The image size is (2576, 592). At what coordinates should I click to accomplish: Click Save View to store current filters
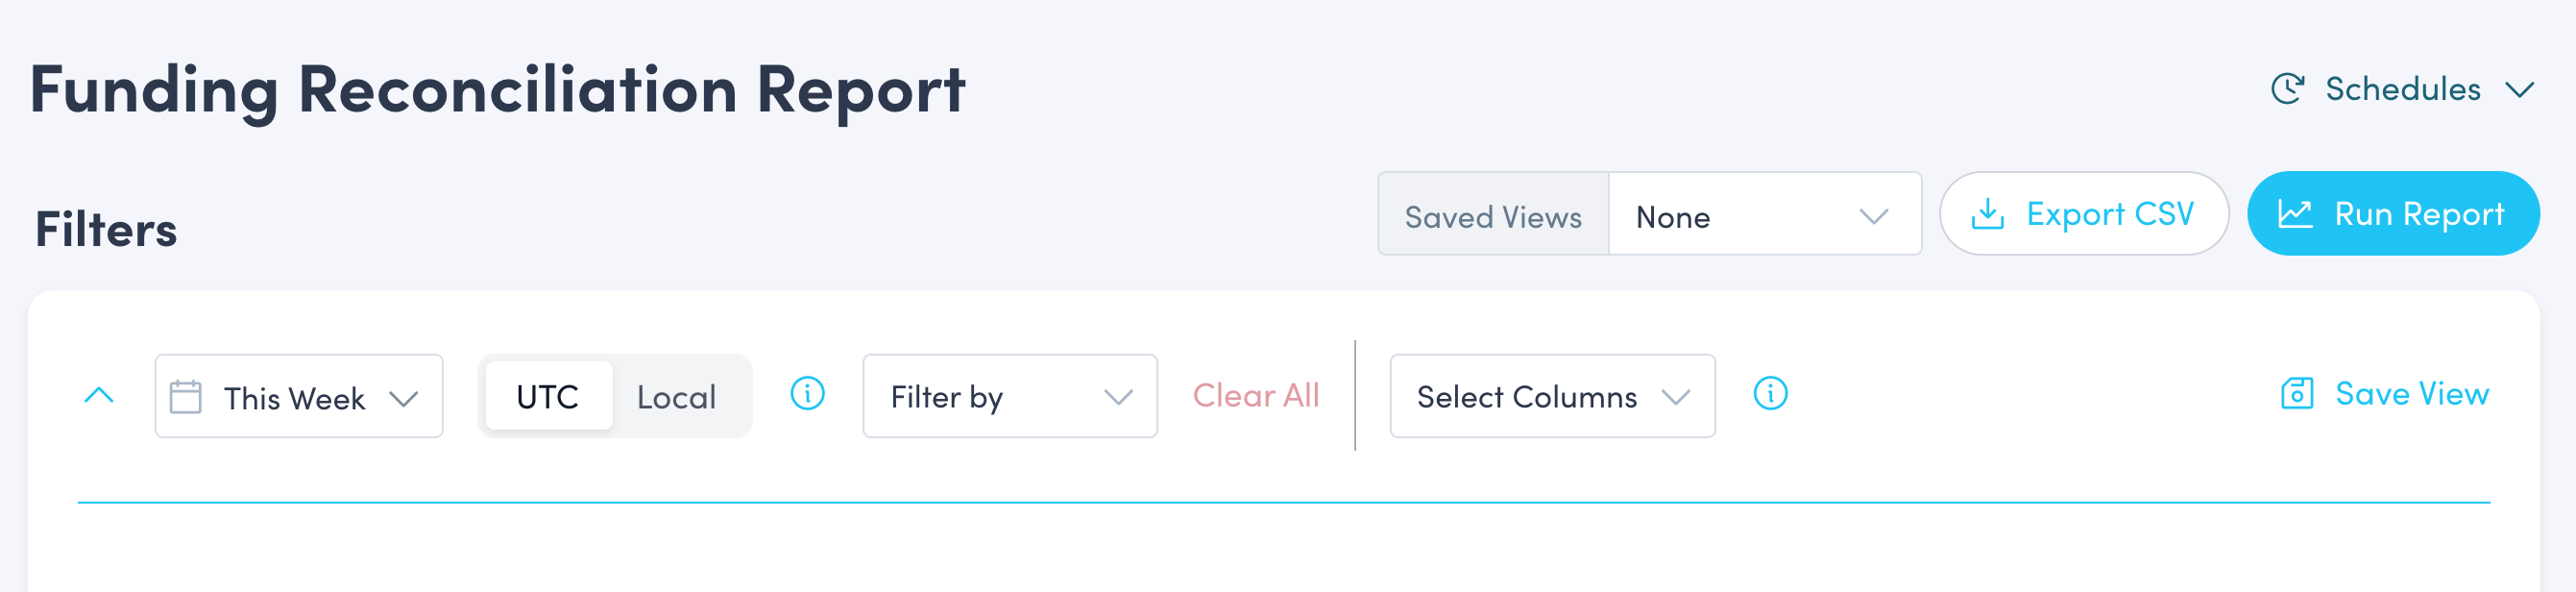pos(2411,393)
